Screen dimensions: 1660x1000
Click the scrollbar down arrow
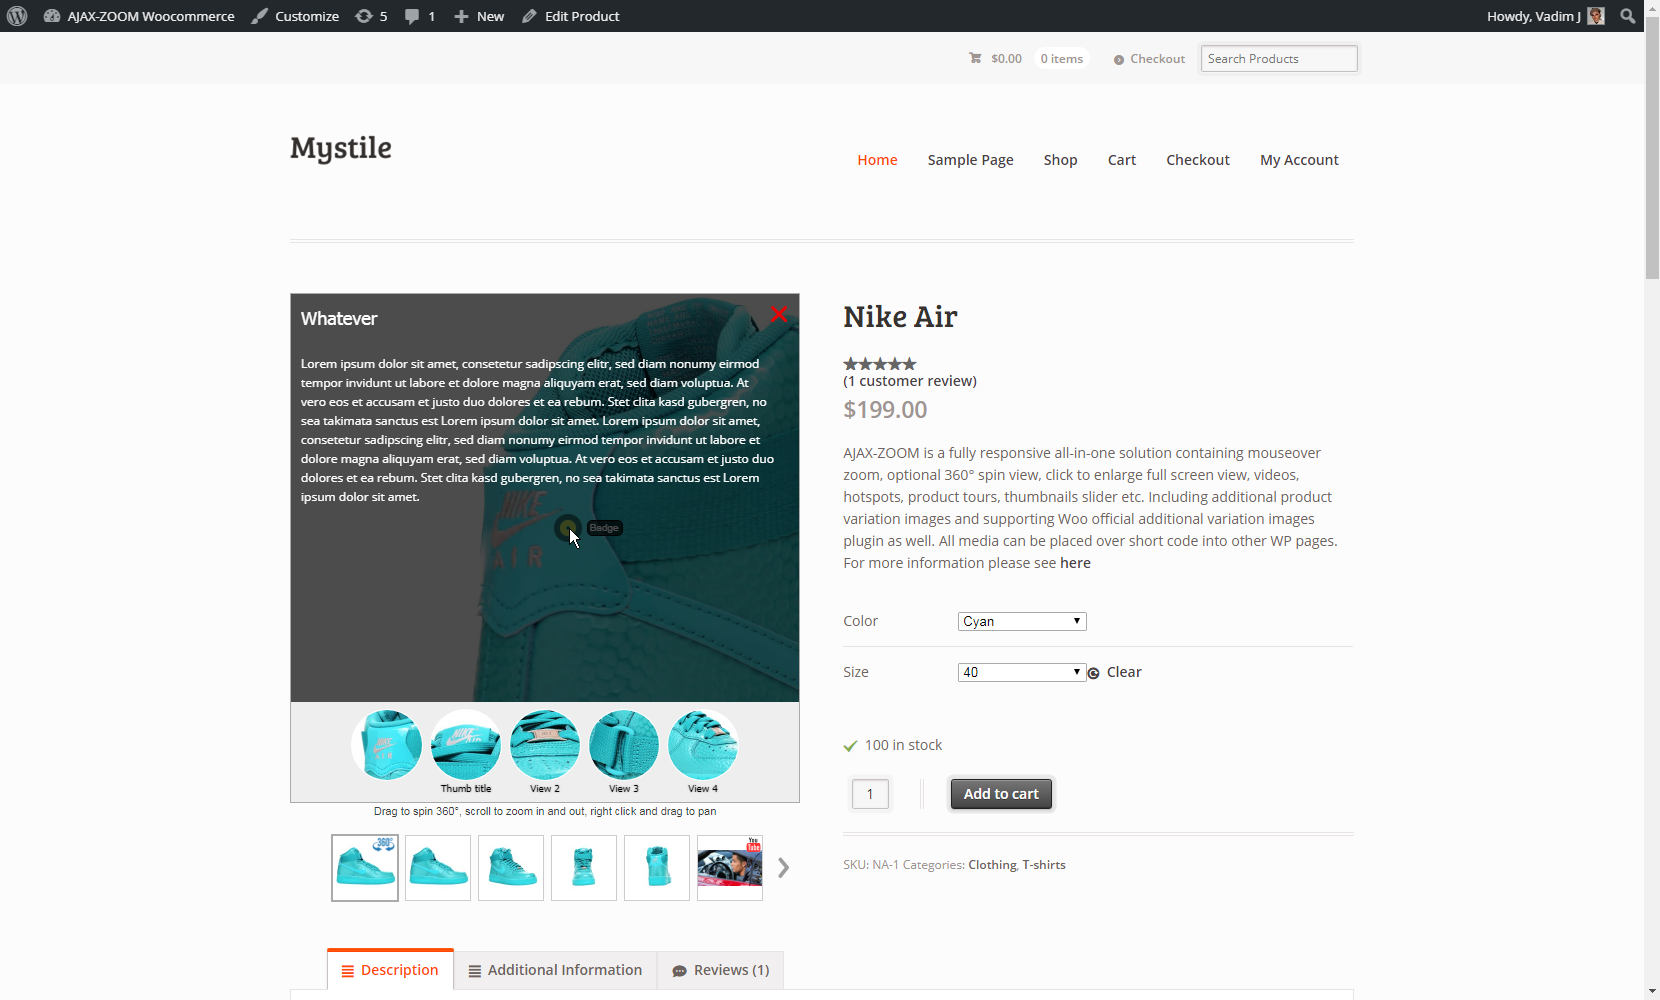click(x=1652, y=991)
